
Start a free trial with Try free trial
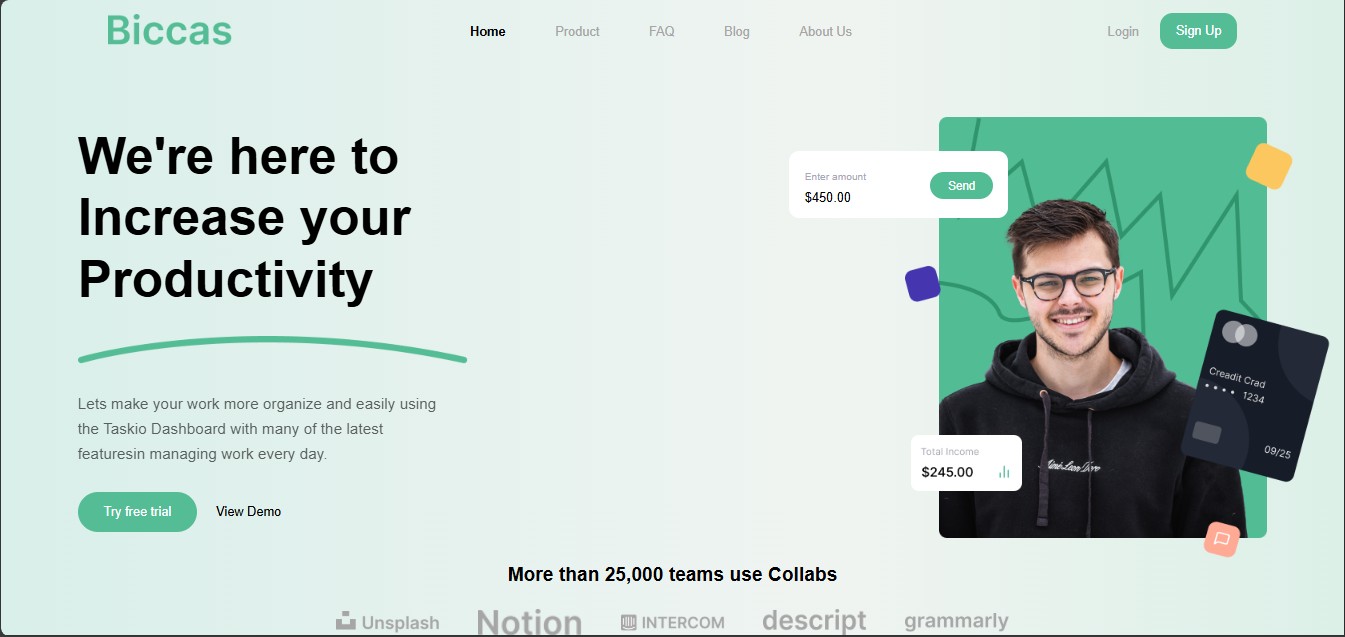137,511
